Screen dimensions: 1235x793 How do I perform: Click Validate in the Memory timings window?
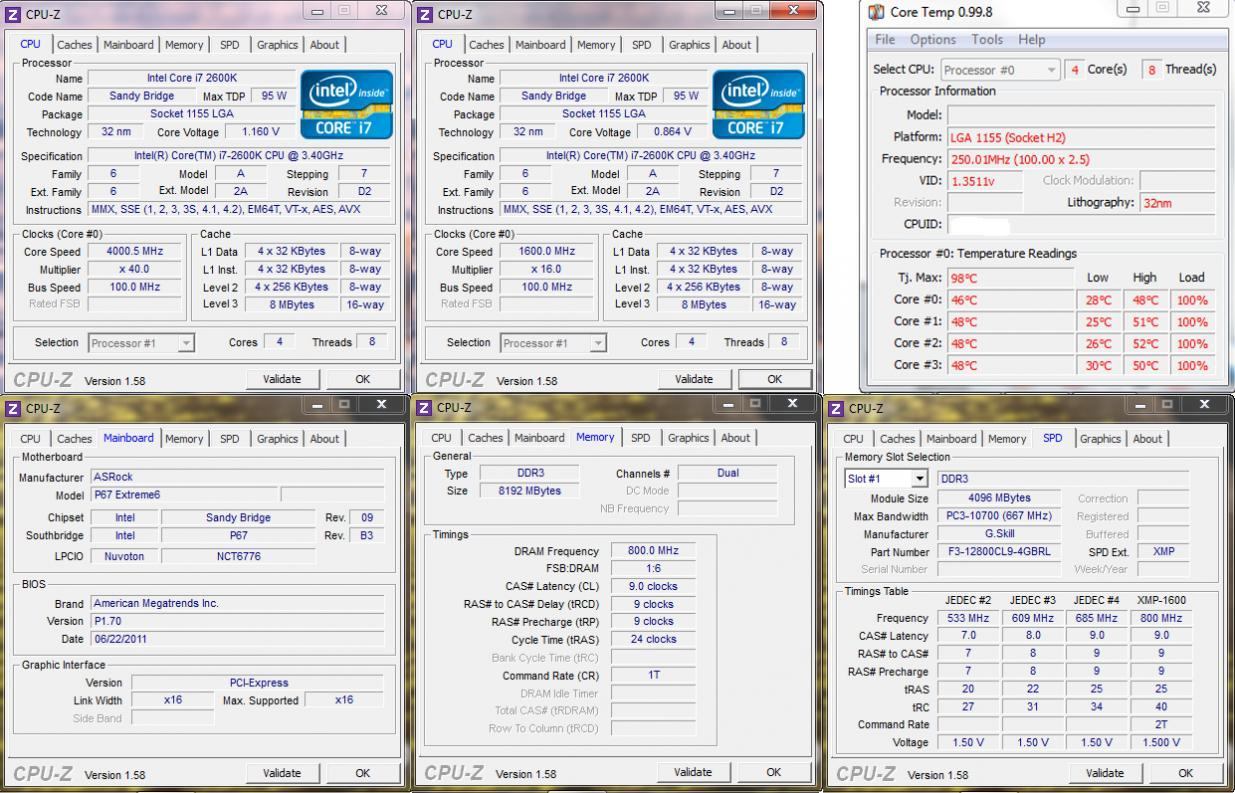[x=693, y=772]
